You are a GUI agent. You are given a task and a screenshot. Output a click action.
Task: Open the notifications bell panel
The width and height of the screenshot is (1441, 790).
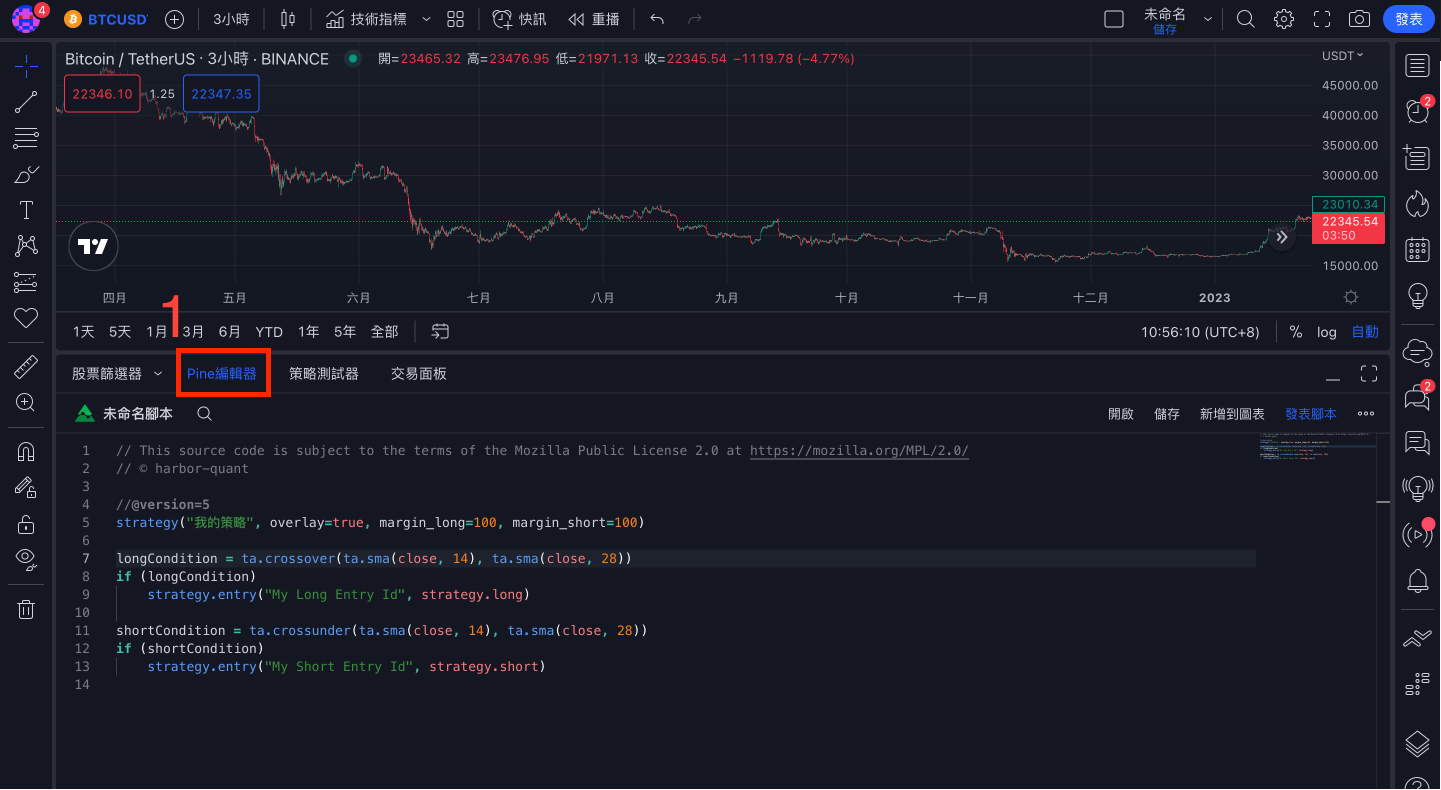point(1417,580)
